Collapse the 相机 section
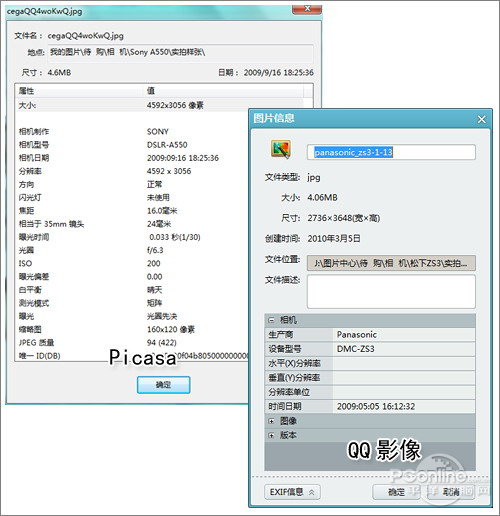Screen dimensions: 500x516 click(x=271, y=320)
